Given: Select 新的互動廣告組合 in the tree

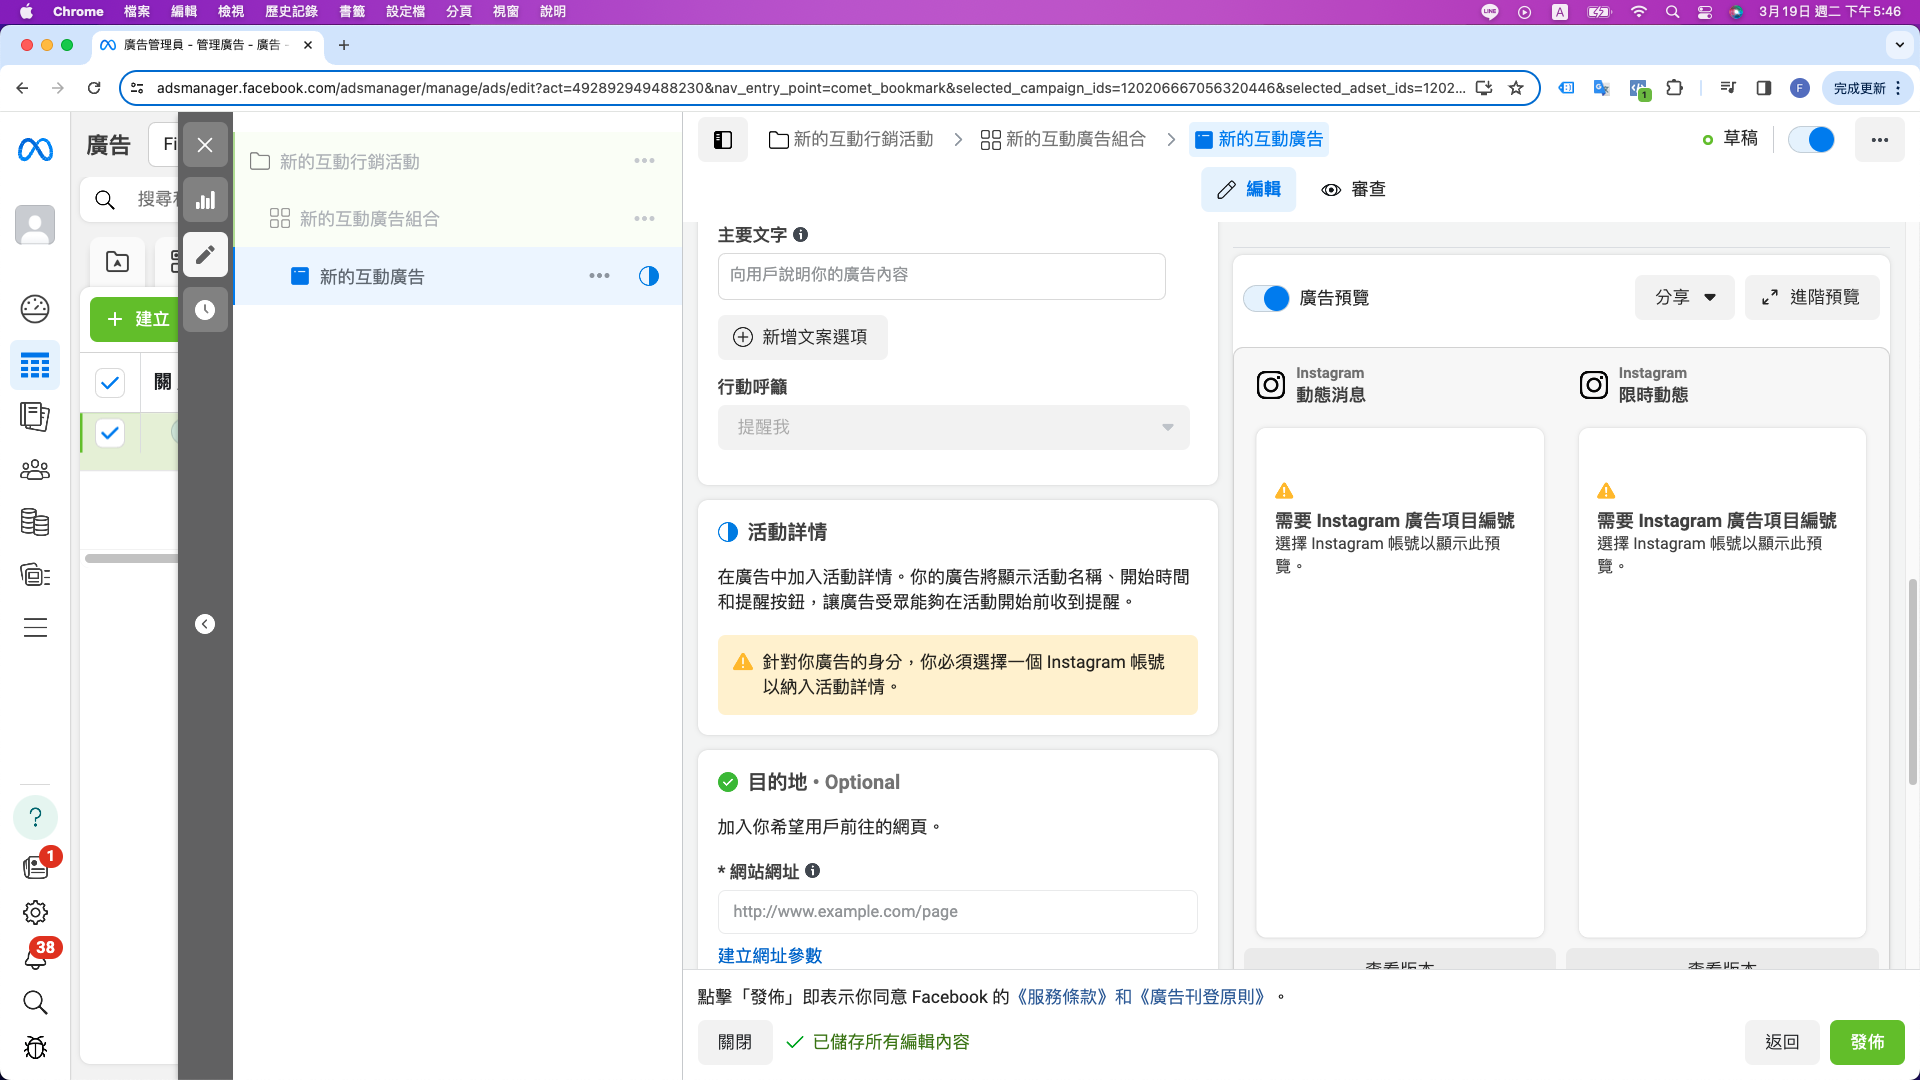Looking at the screenshot, I should (369, 219).
